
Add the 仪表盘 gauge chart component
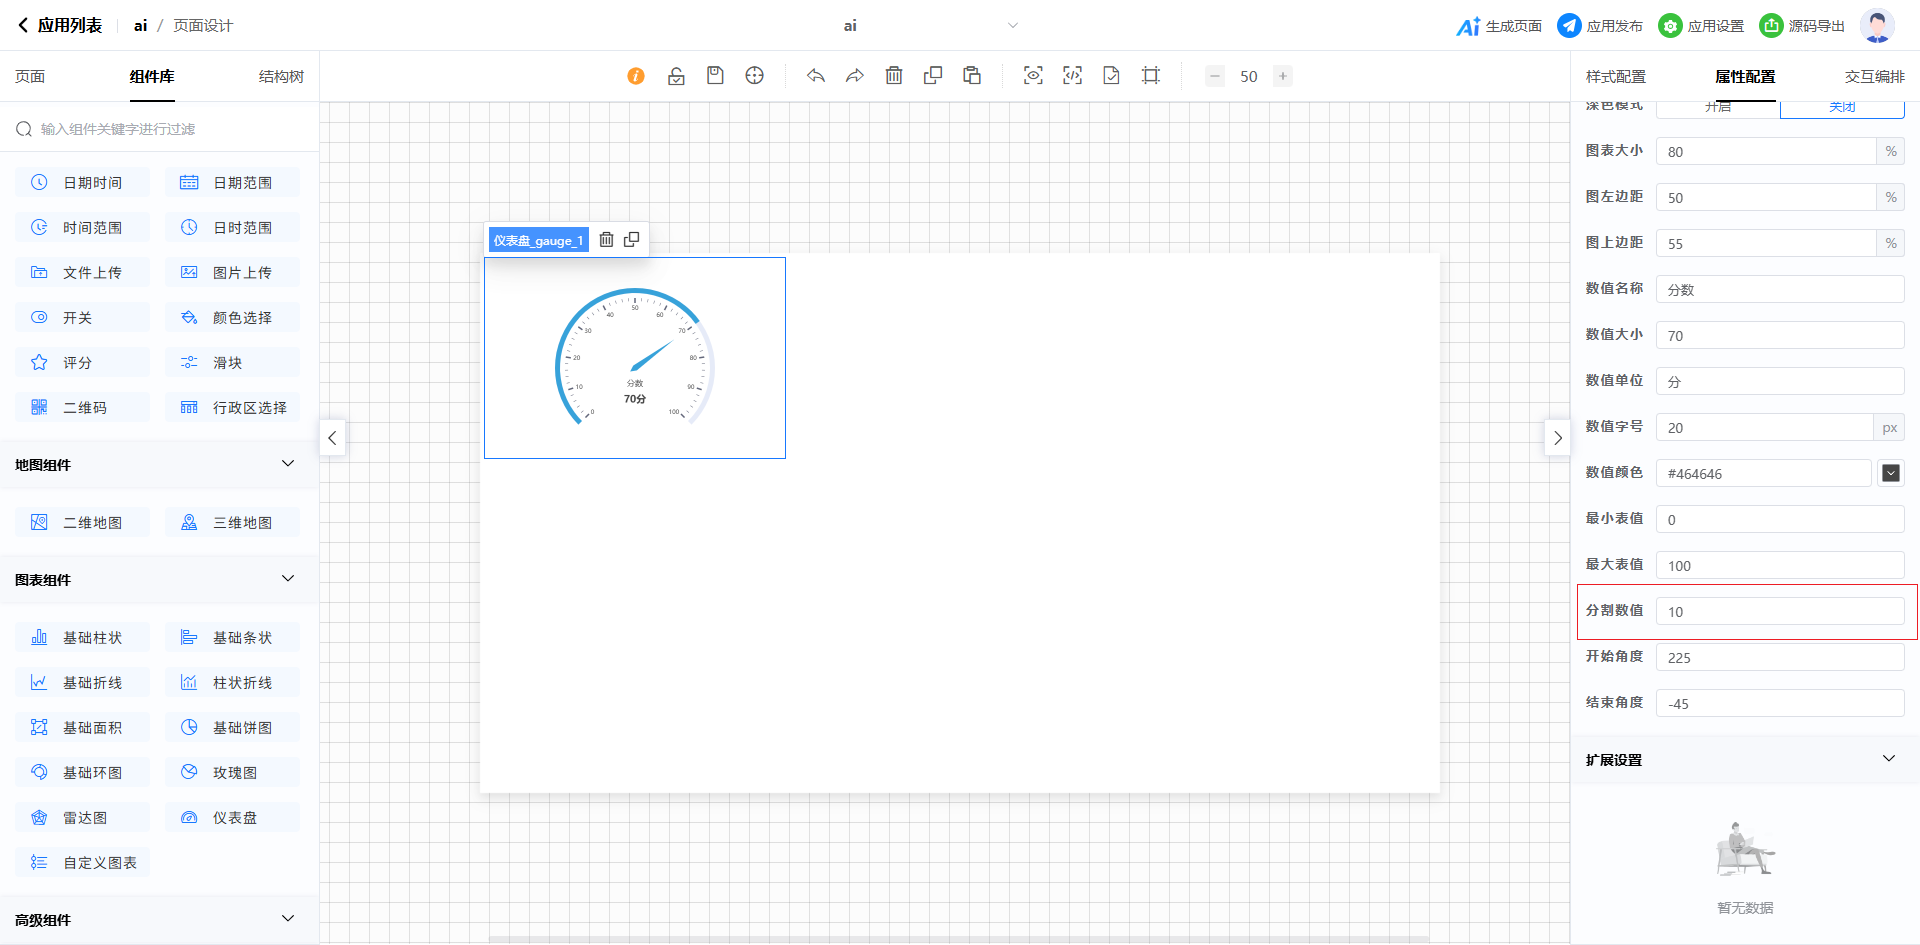(233, 817)
